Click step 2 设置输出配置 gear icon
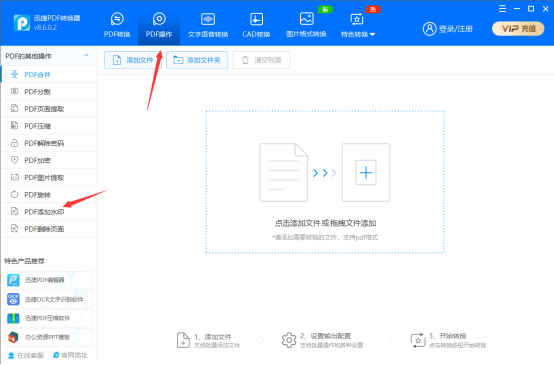The image size is (554, 365). tap(289, 340)
